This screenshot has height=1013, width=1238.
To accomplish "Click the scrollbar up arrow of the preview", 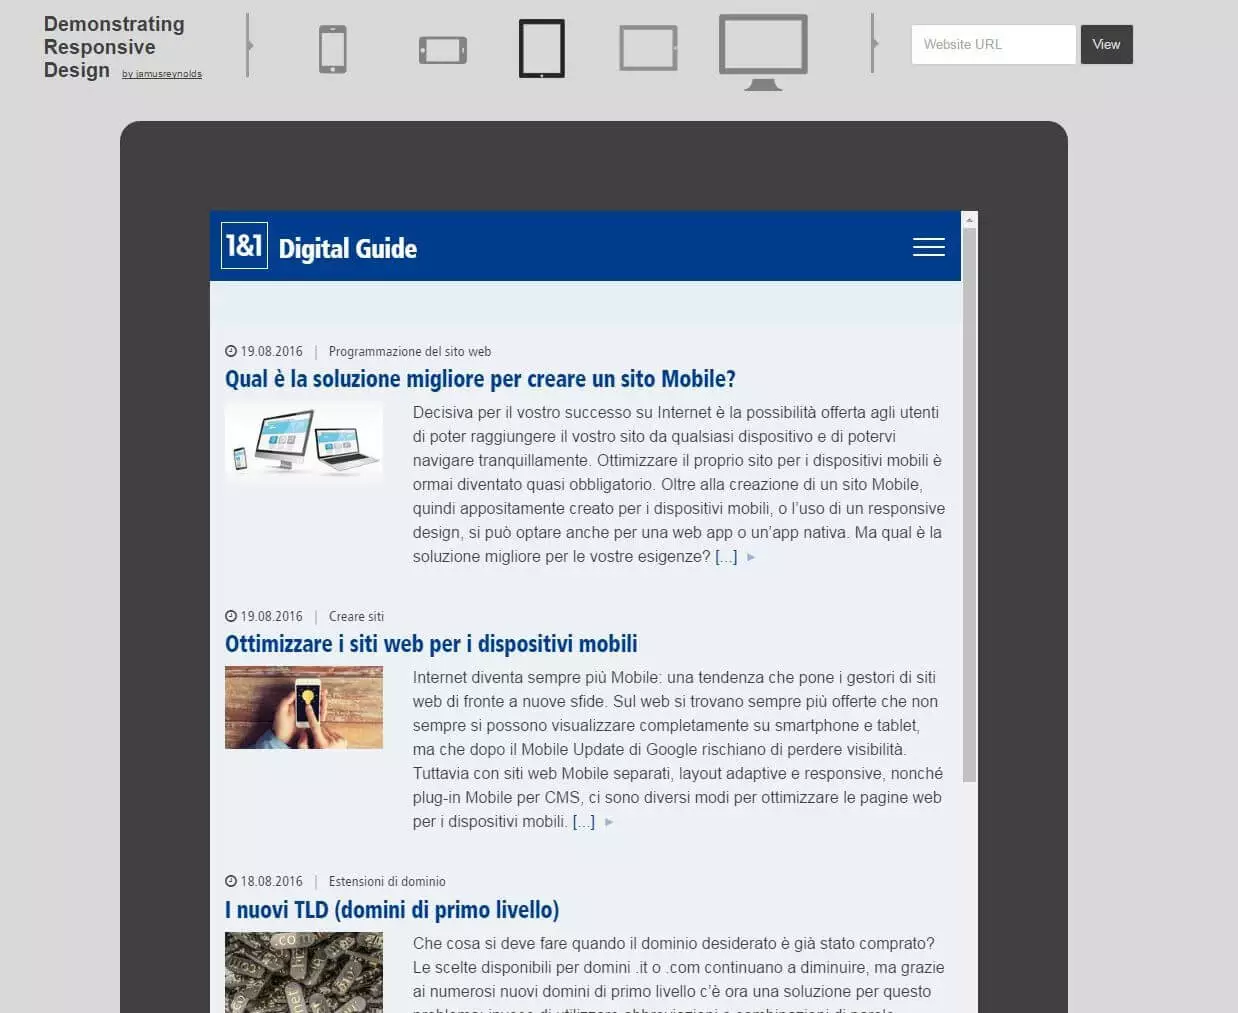I will coord(969,220).
